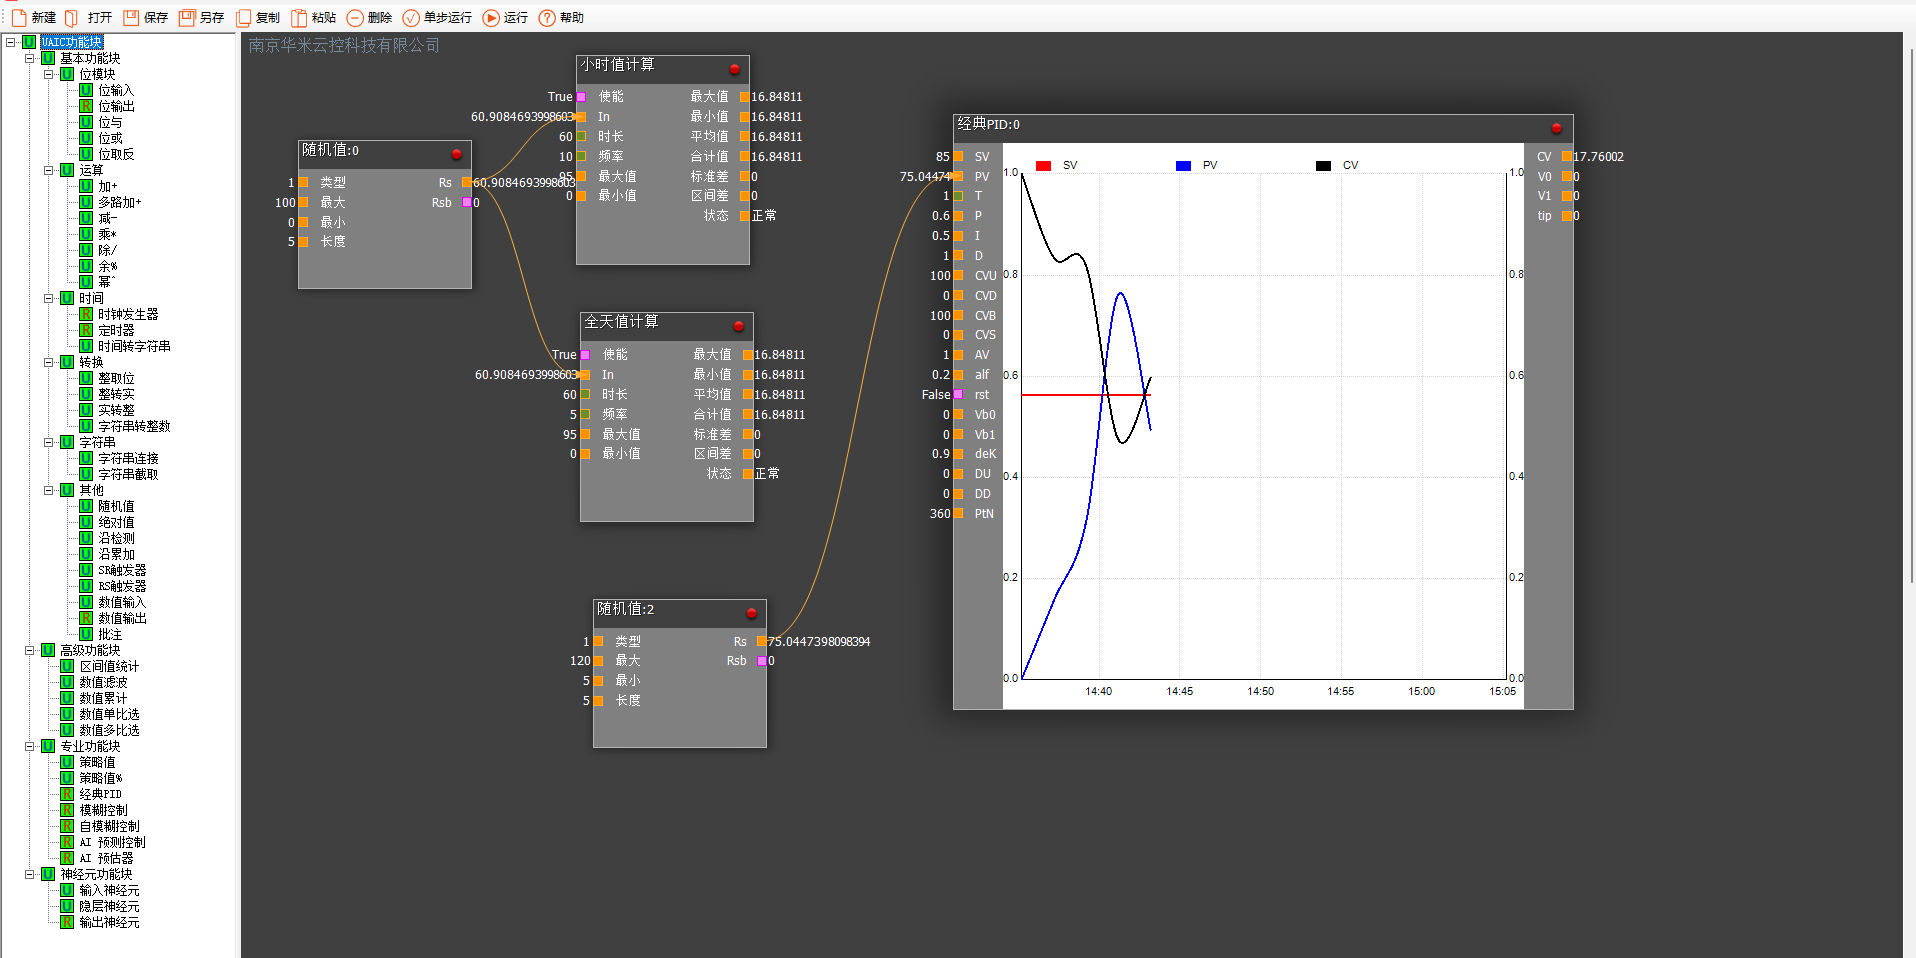Toggle the magenta rst pin on PID block
The height and width of the screenshot is (958, 1916).
tap(958, 395)
